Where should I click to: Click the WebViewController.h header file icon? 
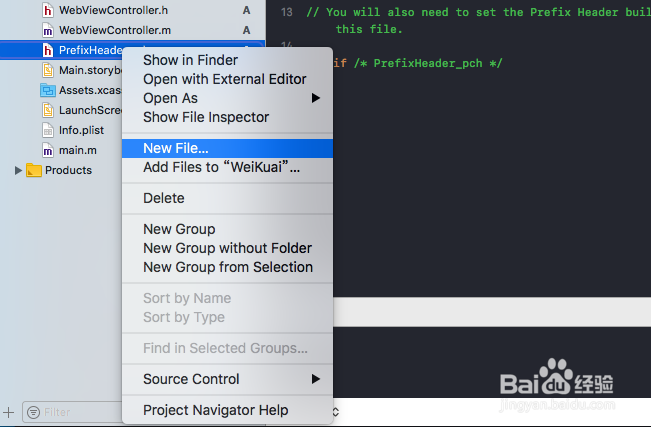[x=48, y=9]
